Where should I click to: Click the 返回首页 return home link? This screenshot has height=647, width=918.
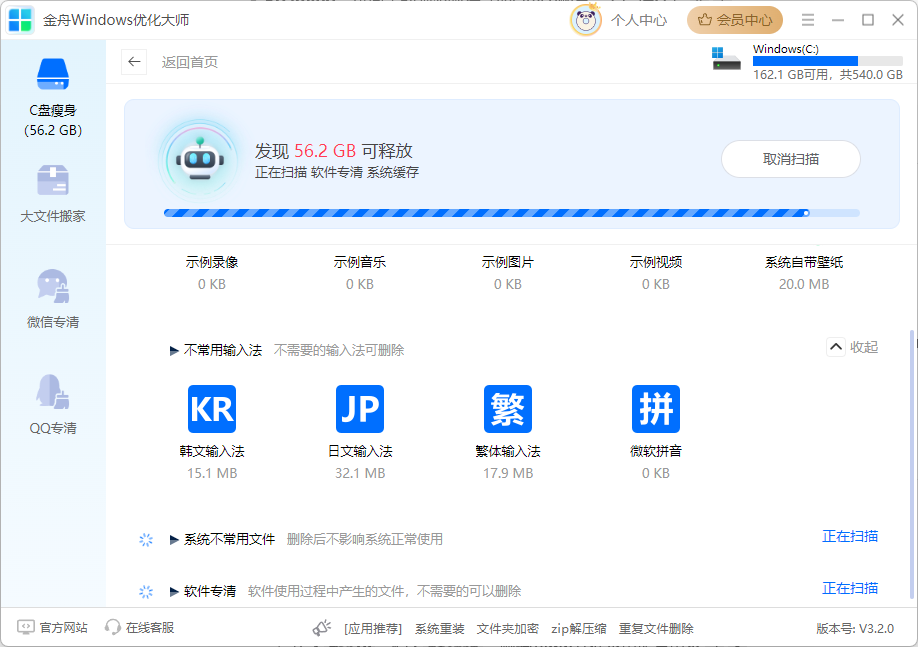click(190, 62)
